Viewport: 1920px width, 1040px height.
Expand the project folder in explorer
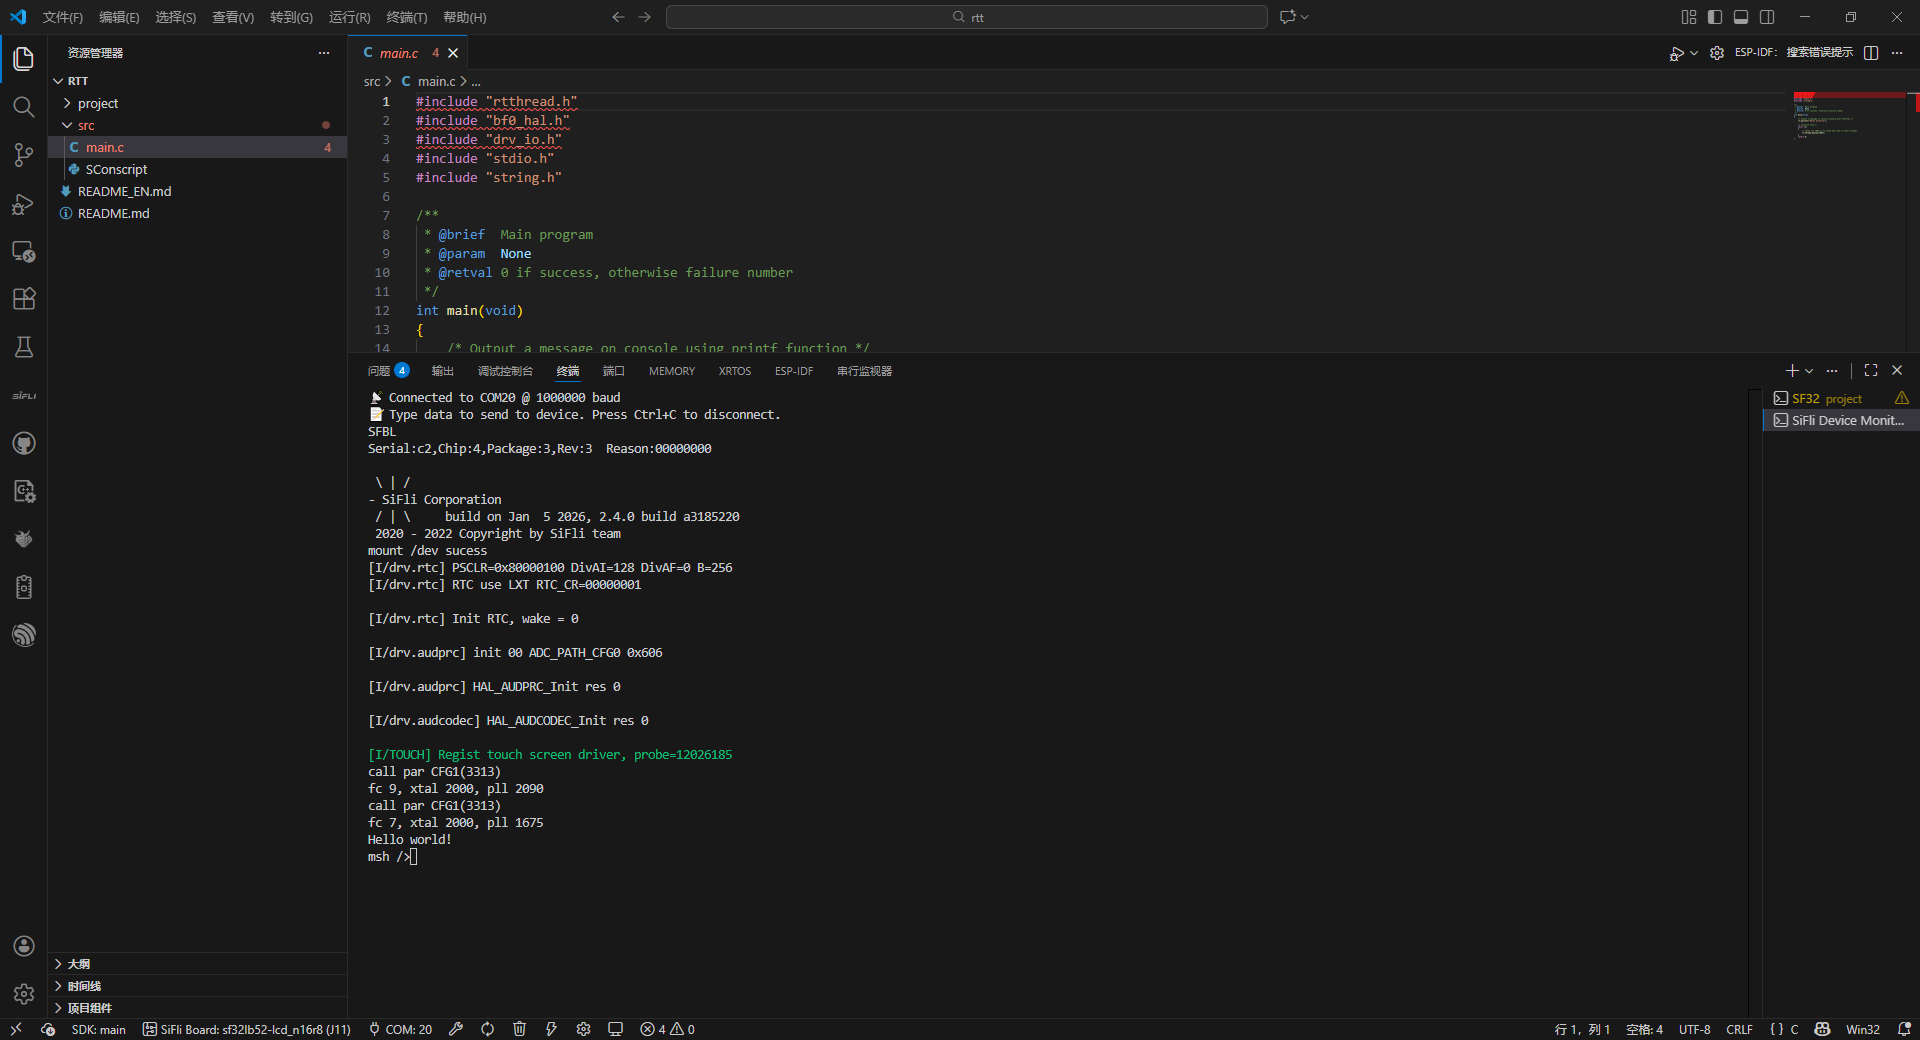(98, 103)
